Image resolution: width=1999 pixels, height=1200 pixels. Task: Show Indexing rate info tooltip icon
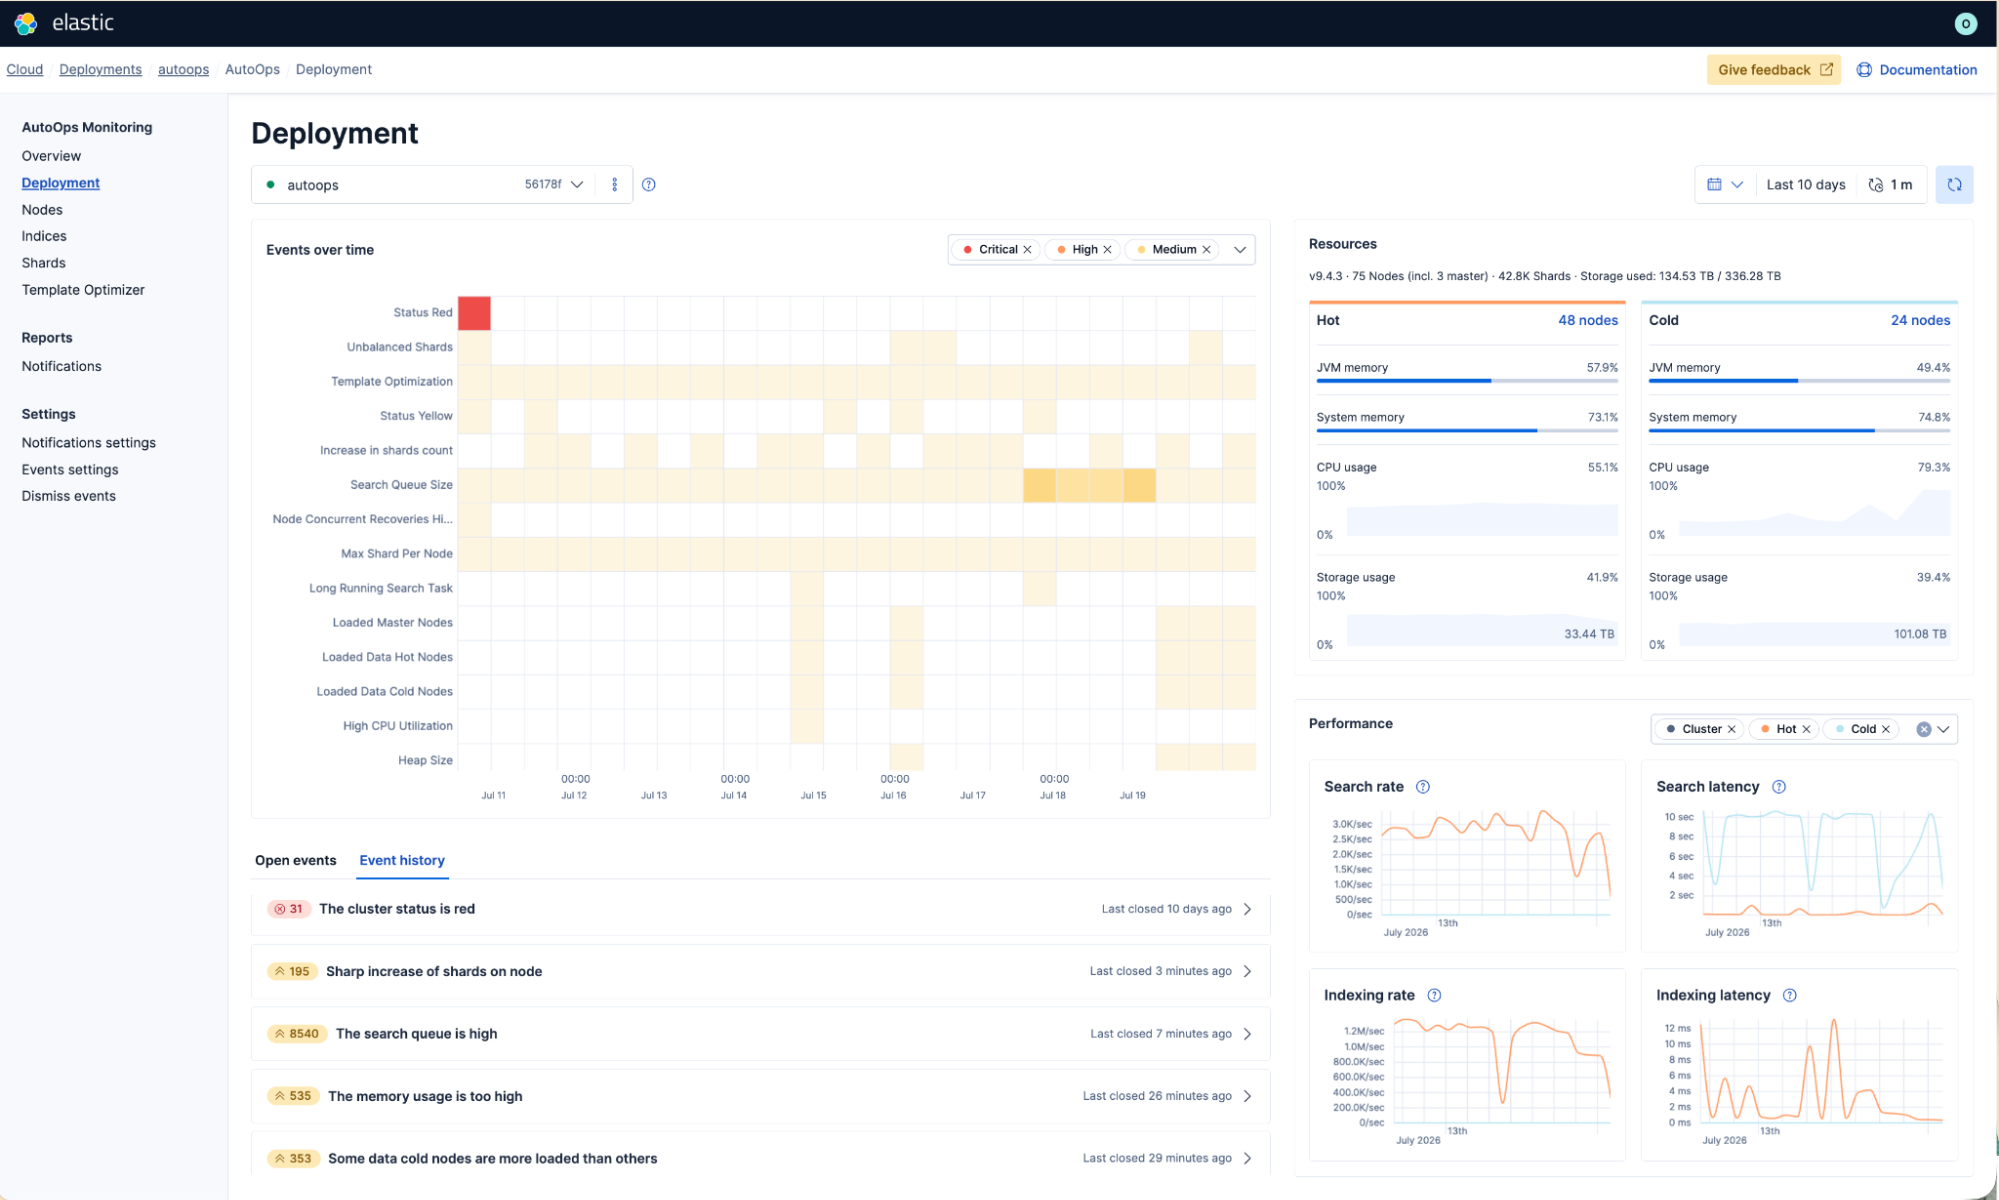(1434, 995)
